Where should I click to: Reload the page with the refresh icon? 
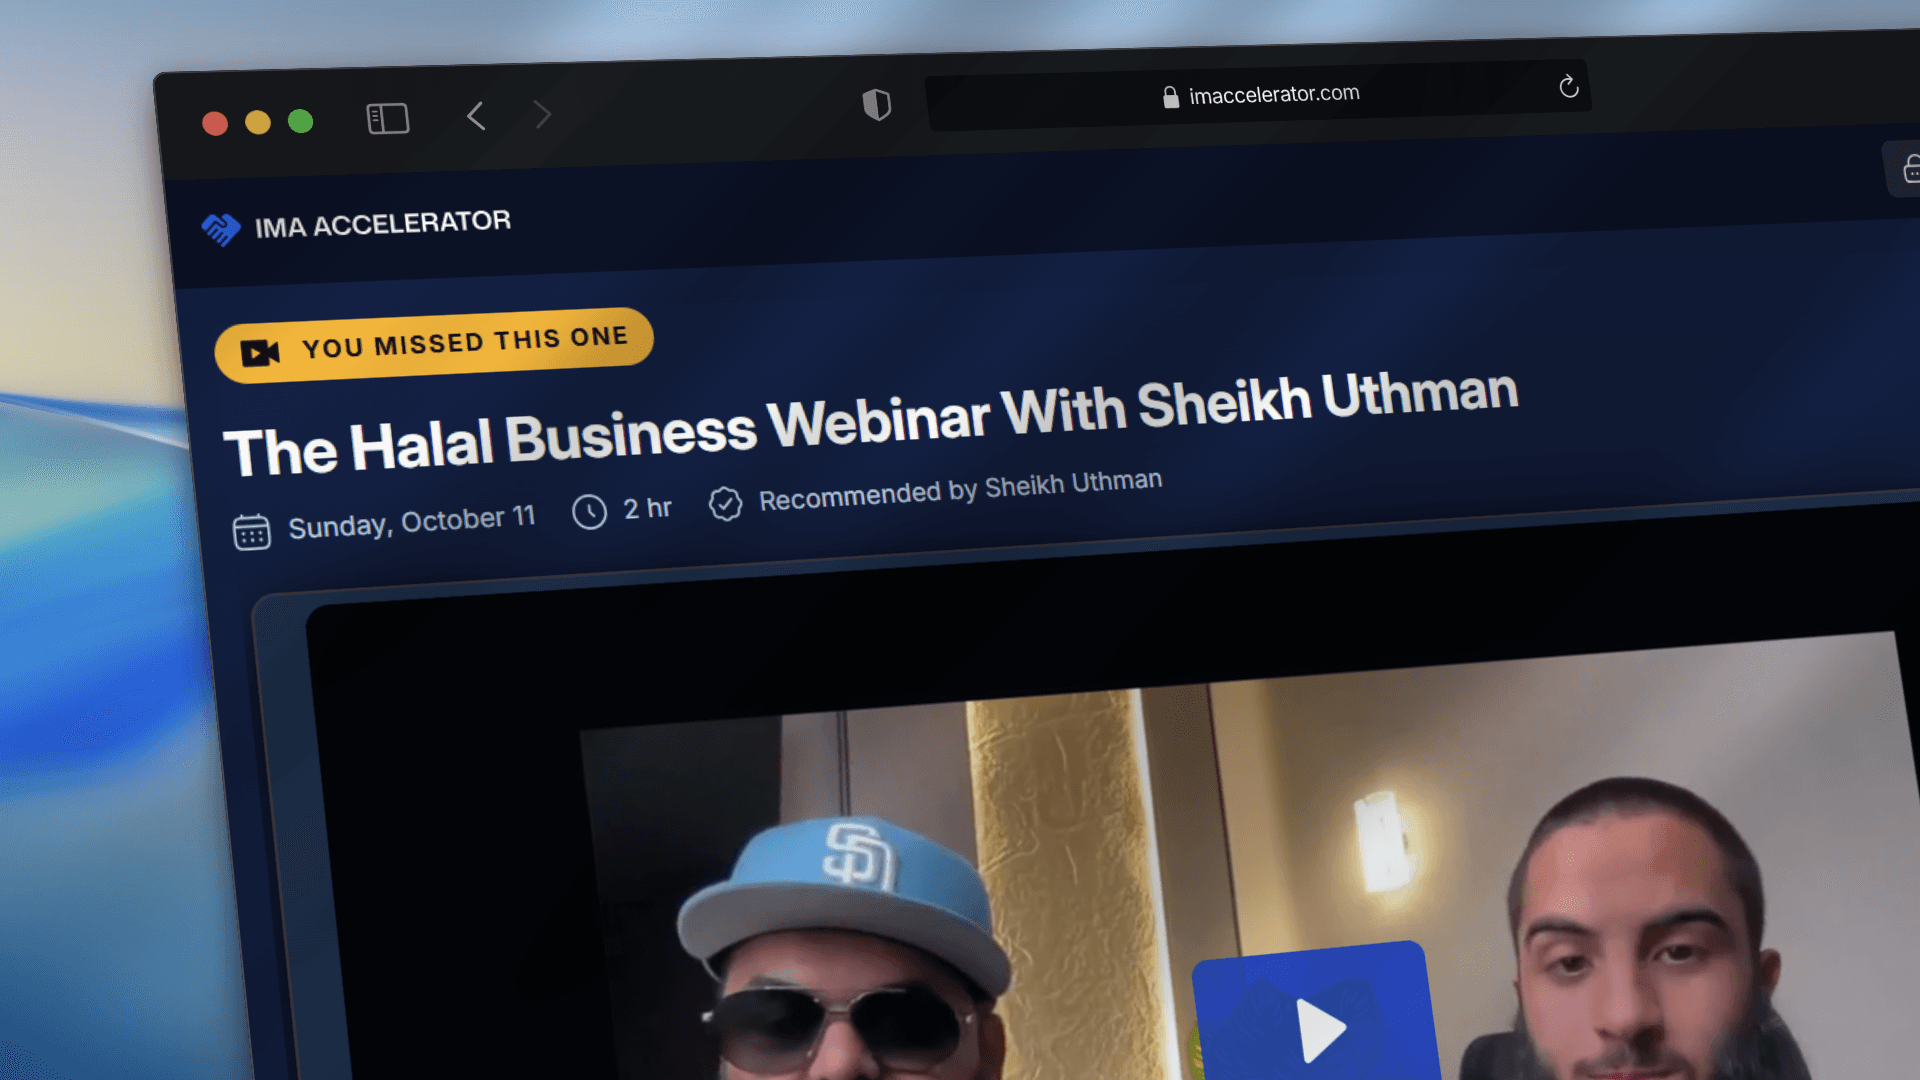[1568, 87]
